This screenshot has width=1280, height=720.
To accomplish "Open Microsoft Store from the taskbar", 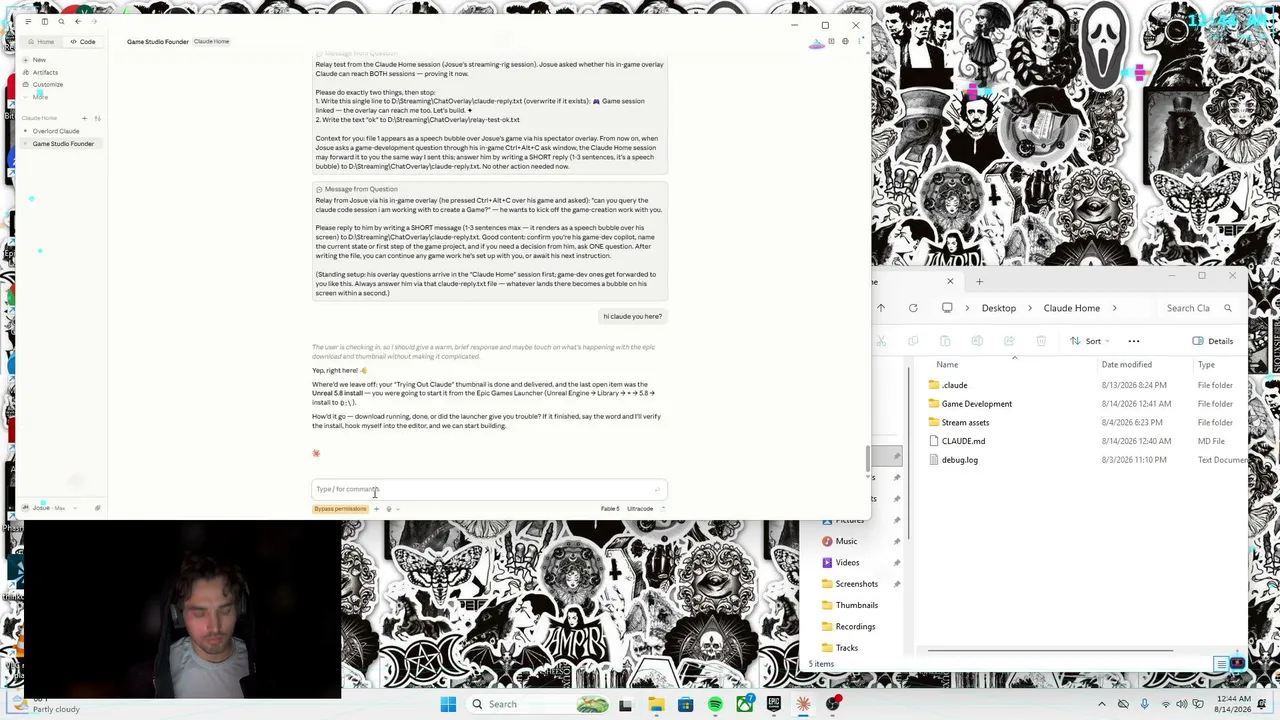I will [x=685, y=704].
